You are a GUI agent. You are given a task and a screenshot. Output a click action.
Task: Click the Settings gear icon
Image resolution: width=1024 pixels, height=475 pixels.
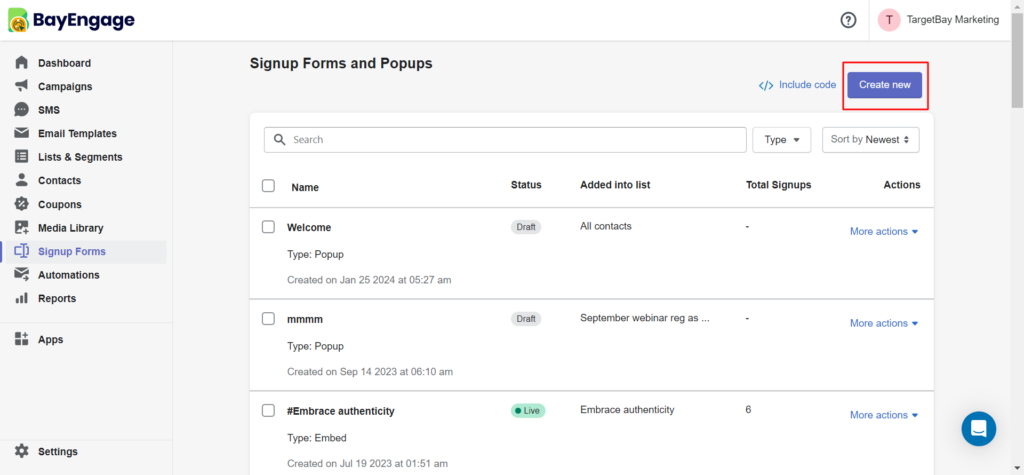pyautogui.click(x=22, y=451)
